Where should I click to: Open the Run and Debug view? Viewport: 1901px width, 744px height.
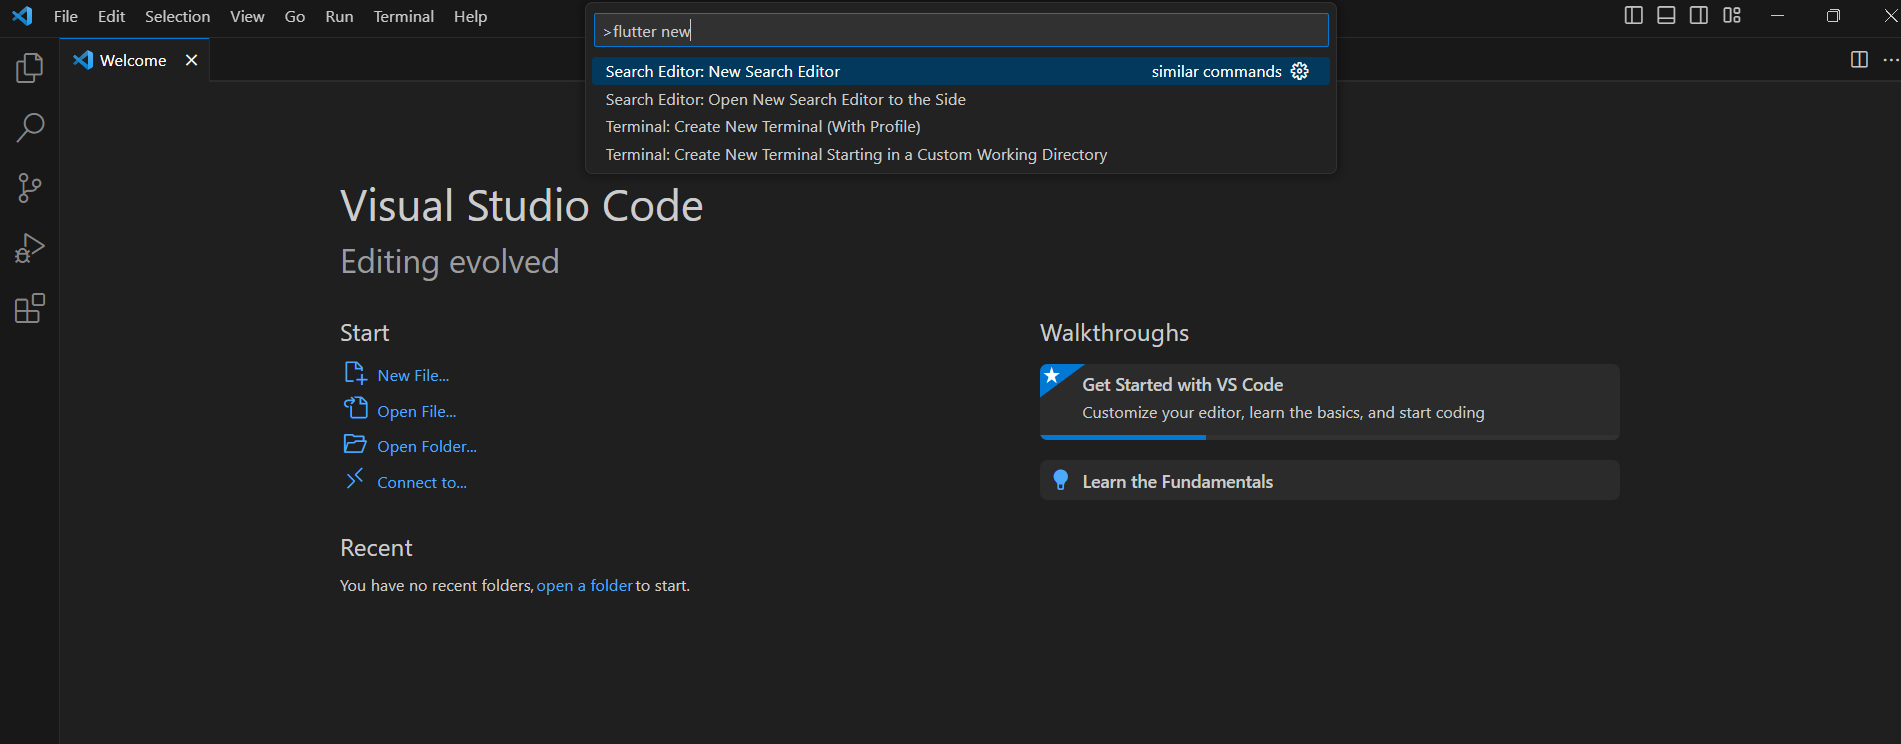30,248
